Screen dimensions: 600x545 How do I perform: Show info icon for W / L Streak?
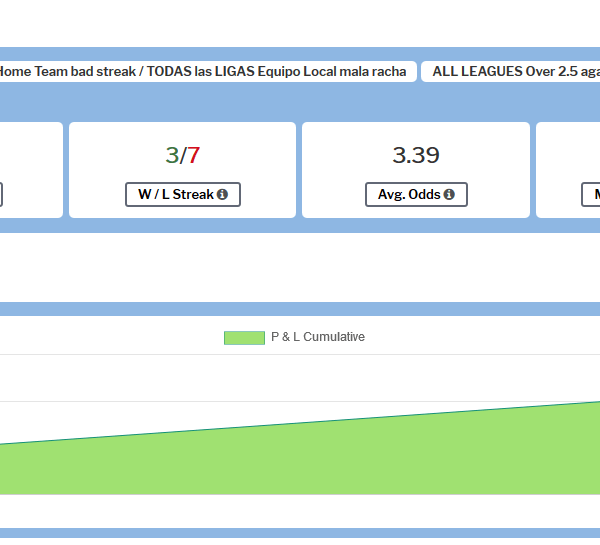(x=222, y=194)
